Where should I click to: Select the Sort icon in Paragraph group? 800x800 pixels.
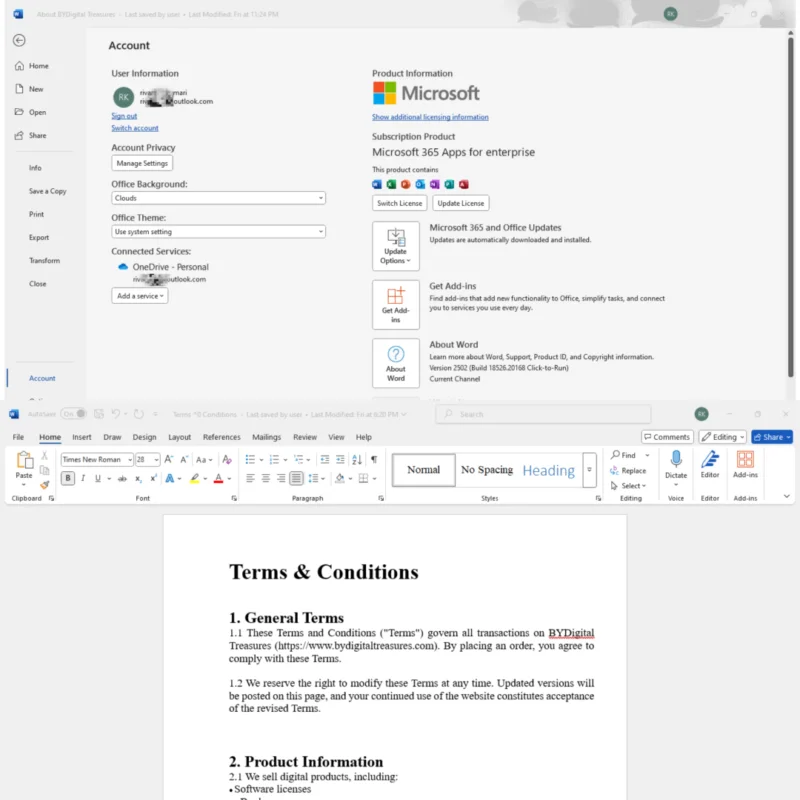click(357, 461)
